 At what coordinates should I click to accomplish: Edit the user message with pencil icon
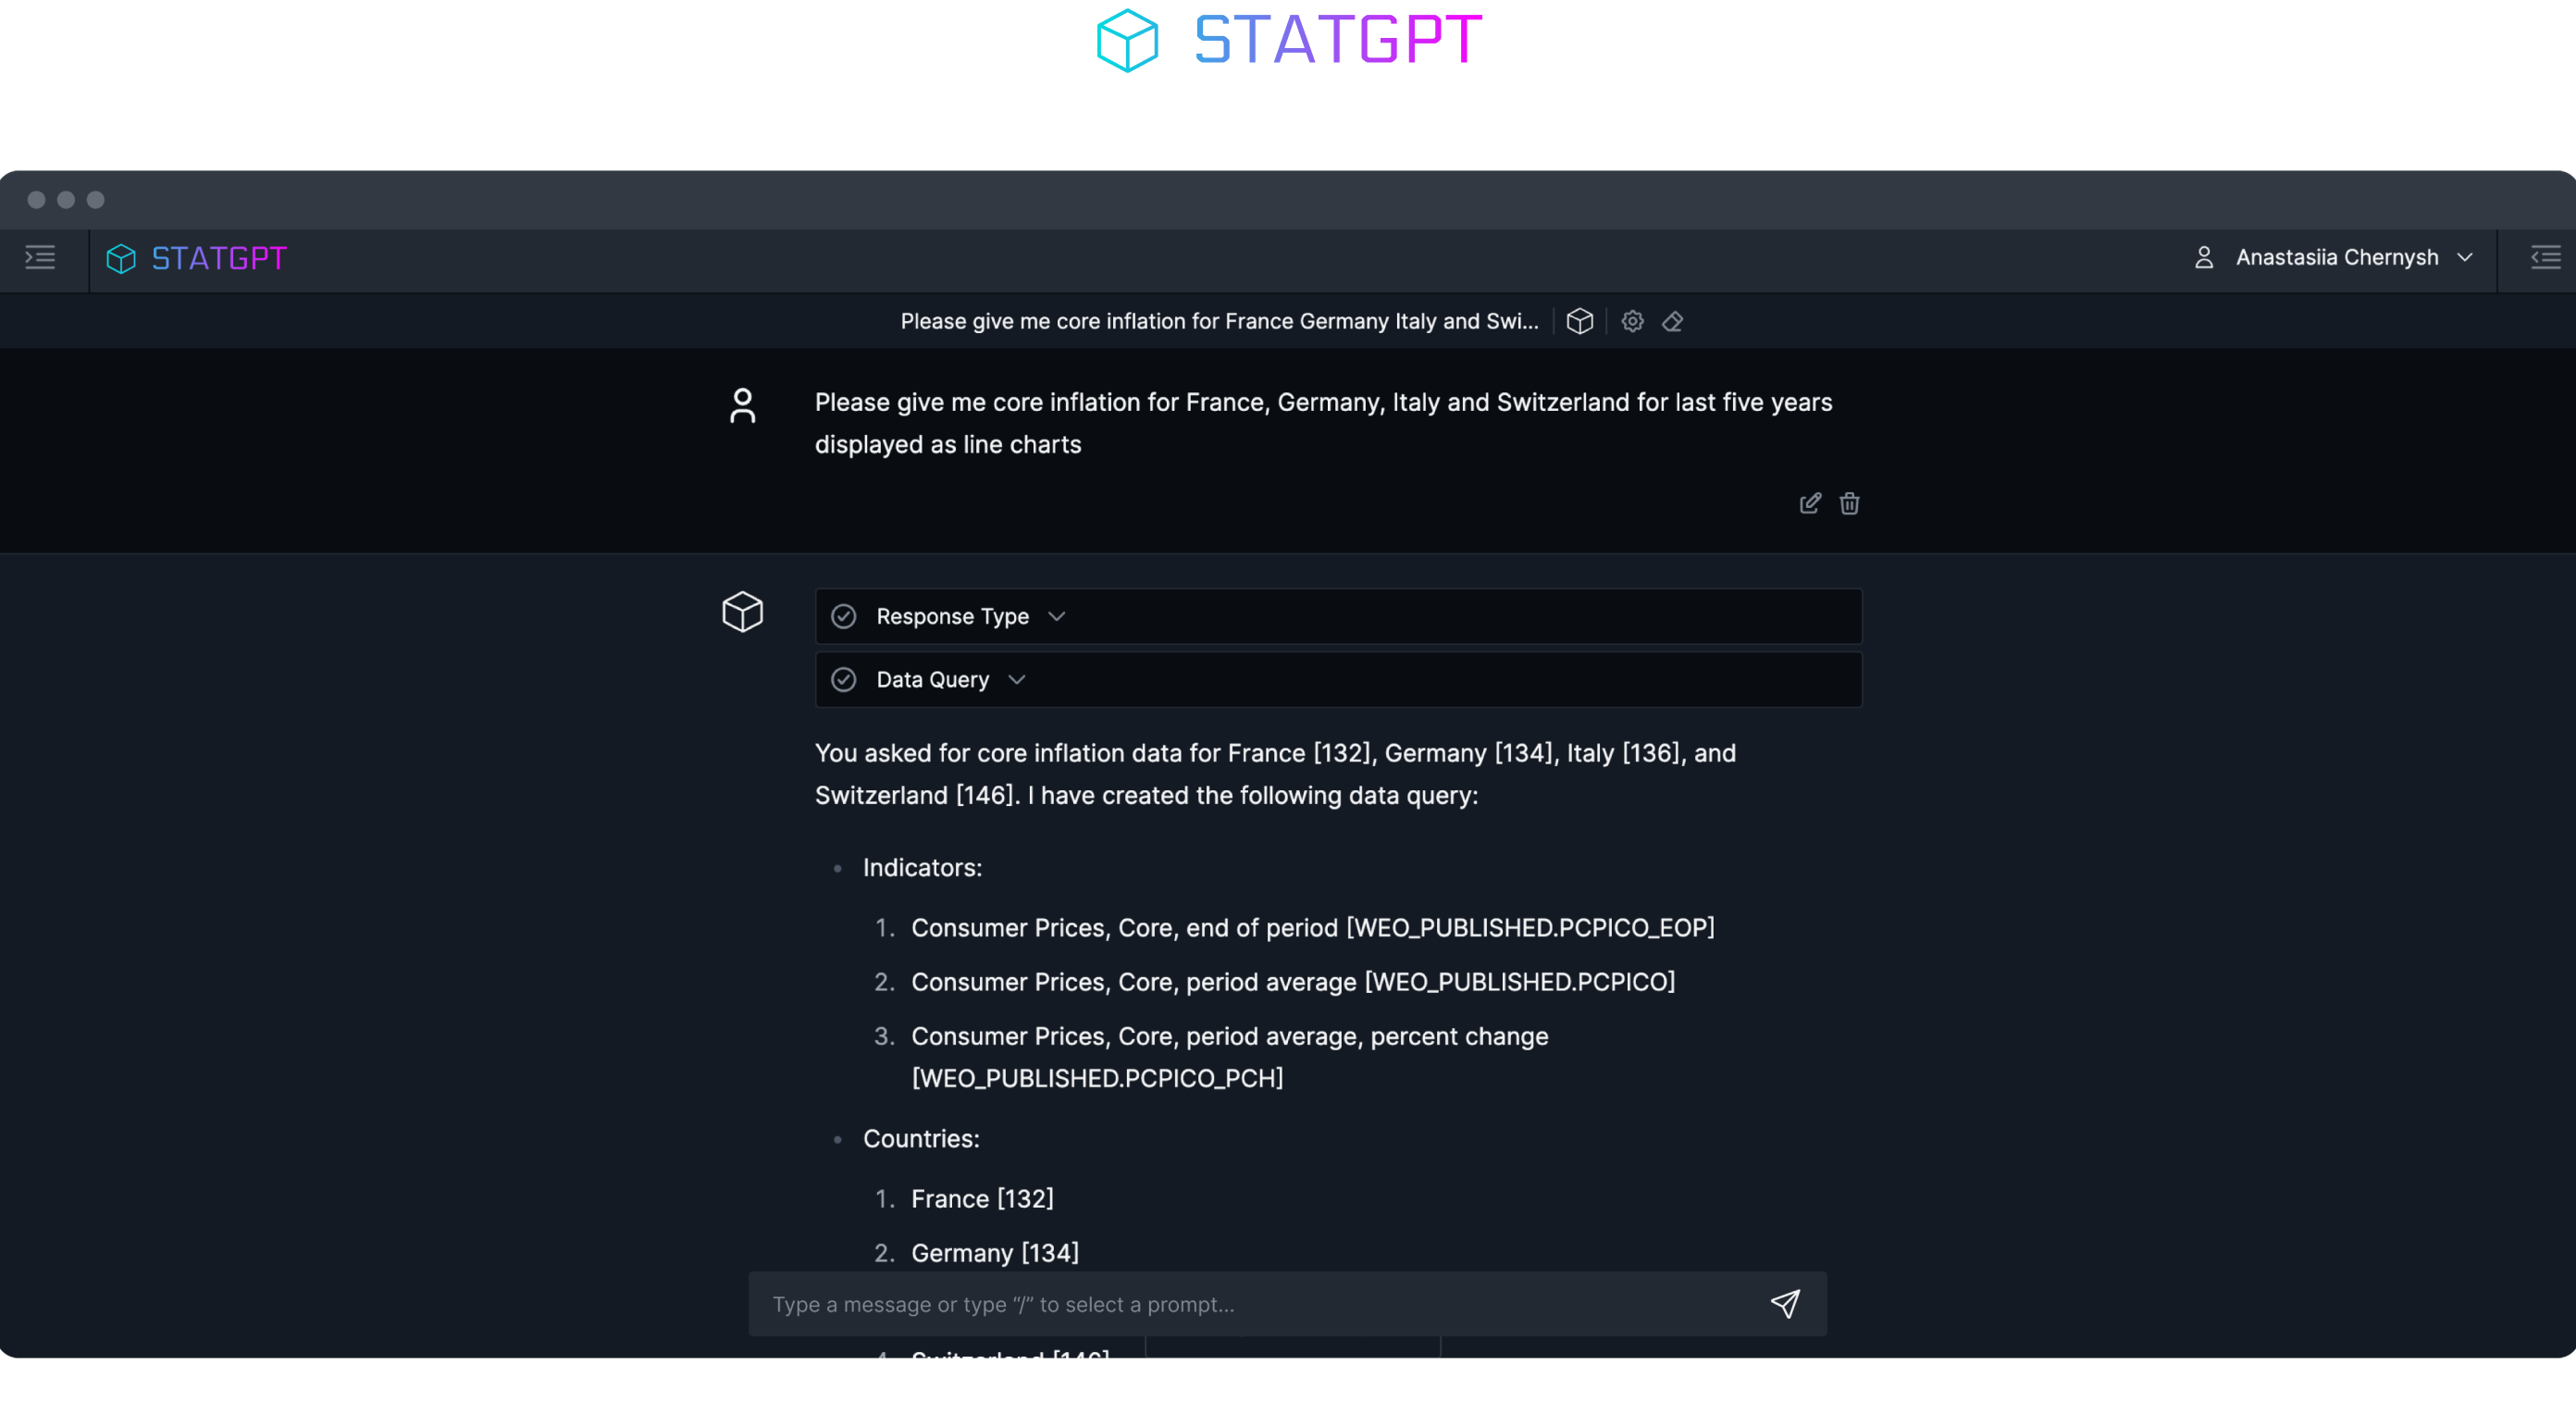(x=1810, y=503)
